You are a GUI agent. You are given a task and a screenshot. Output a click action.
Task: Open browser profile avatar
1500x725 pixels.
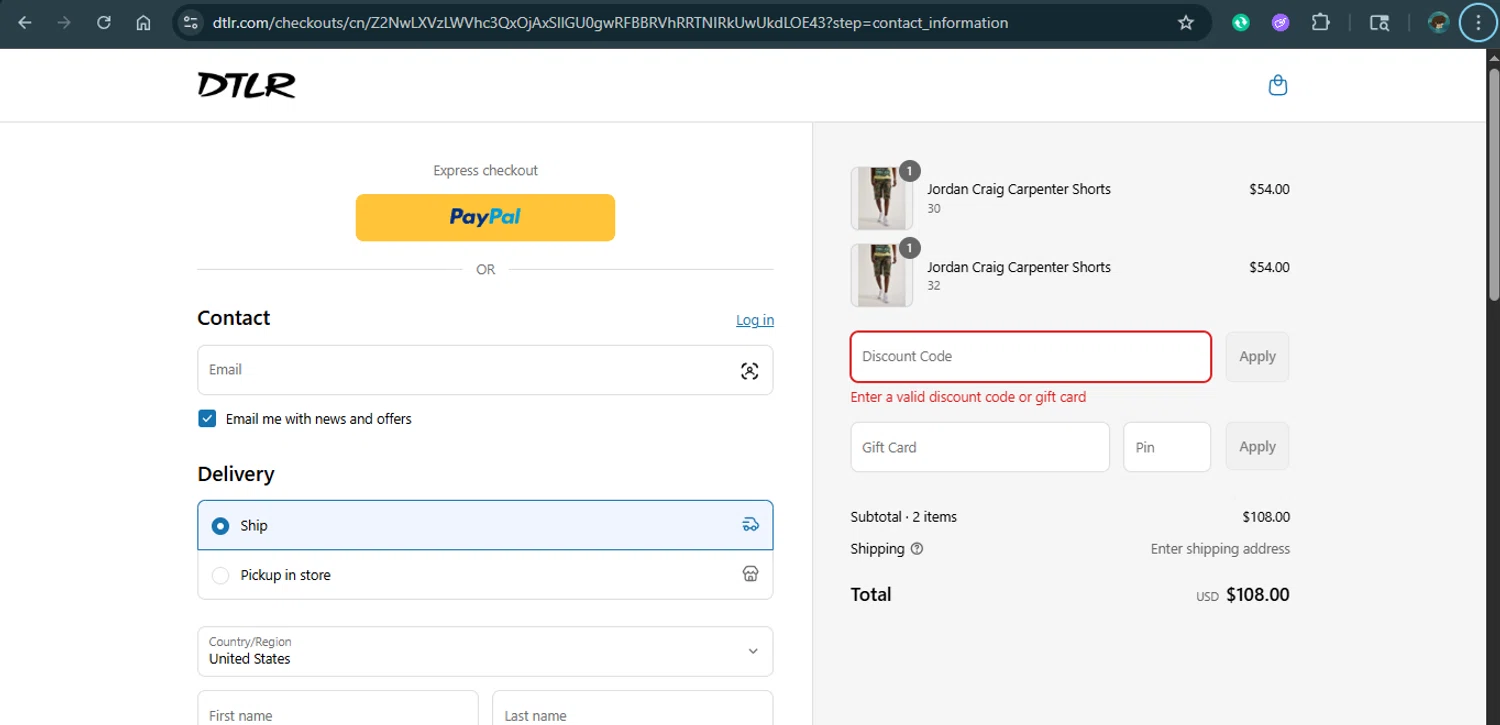(1439, 22)
